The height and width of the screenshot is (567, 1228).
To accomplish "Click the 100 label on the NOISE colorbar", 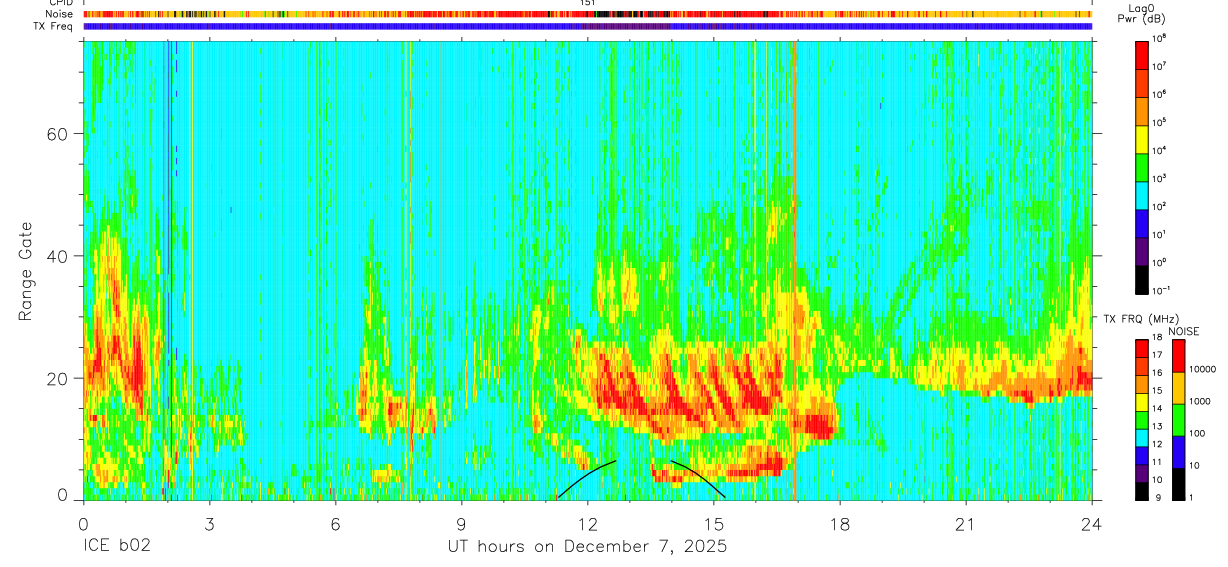I will point(1197,433).
